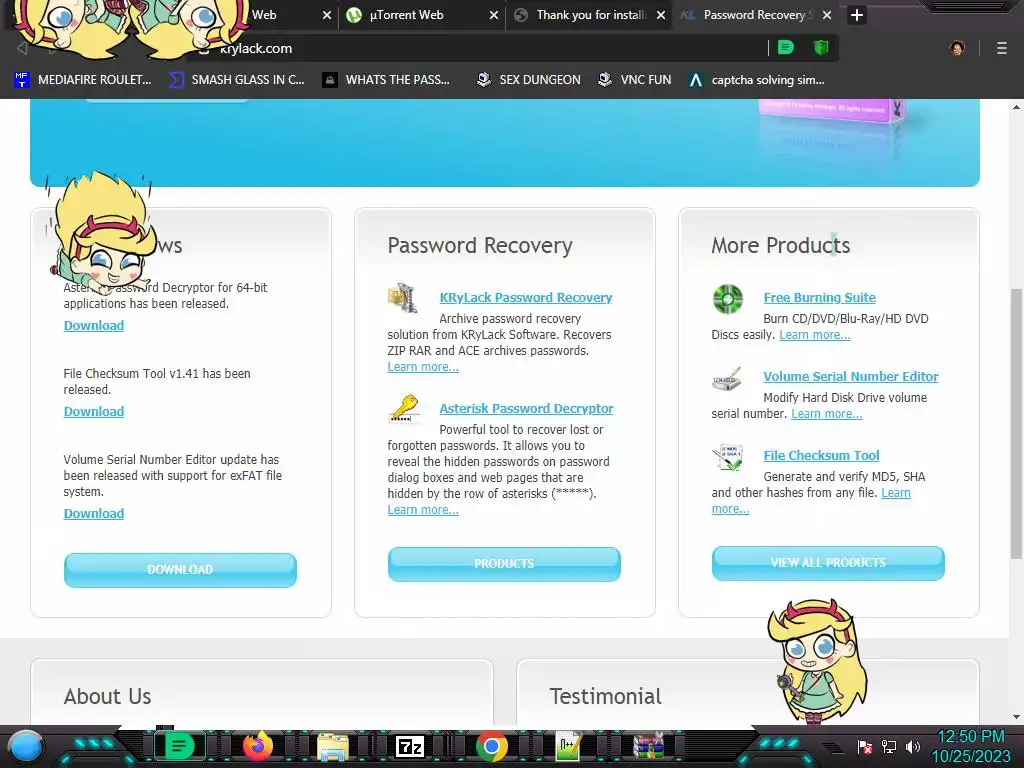Click Download under Volume Serial Number Editor update
1024x768 pixels.
pyautogui.click(x=93, y=513)
